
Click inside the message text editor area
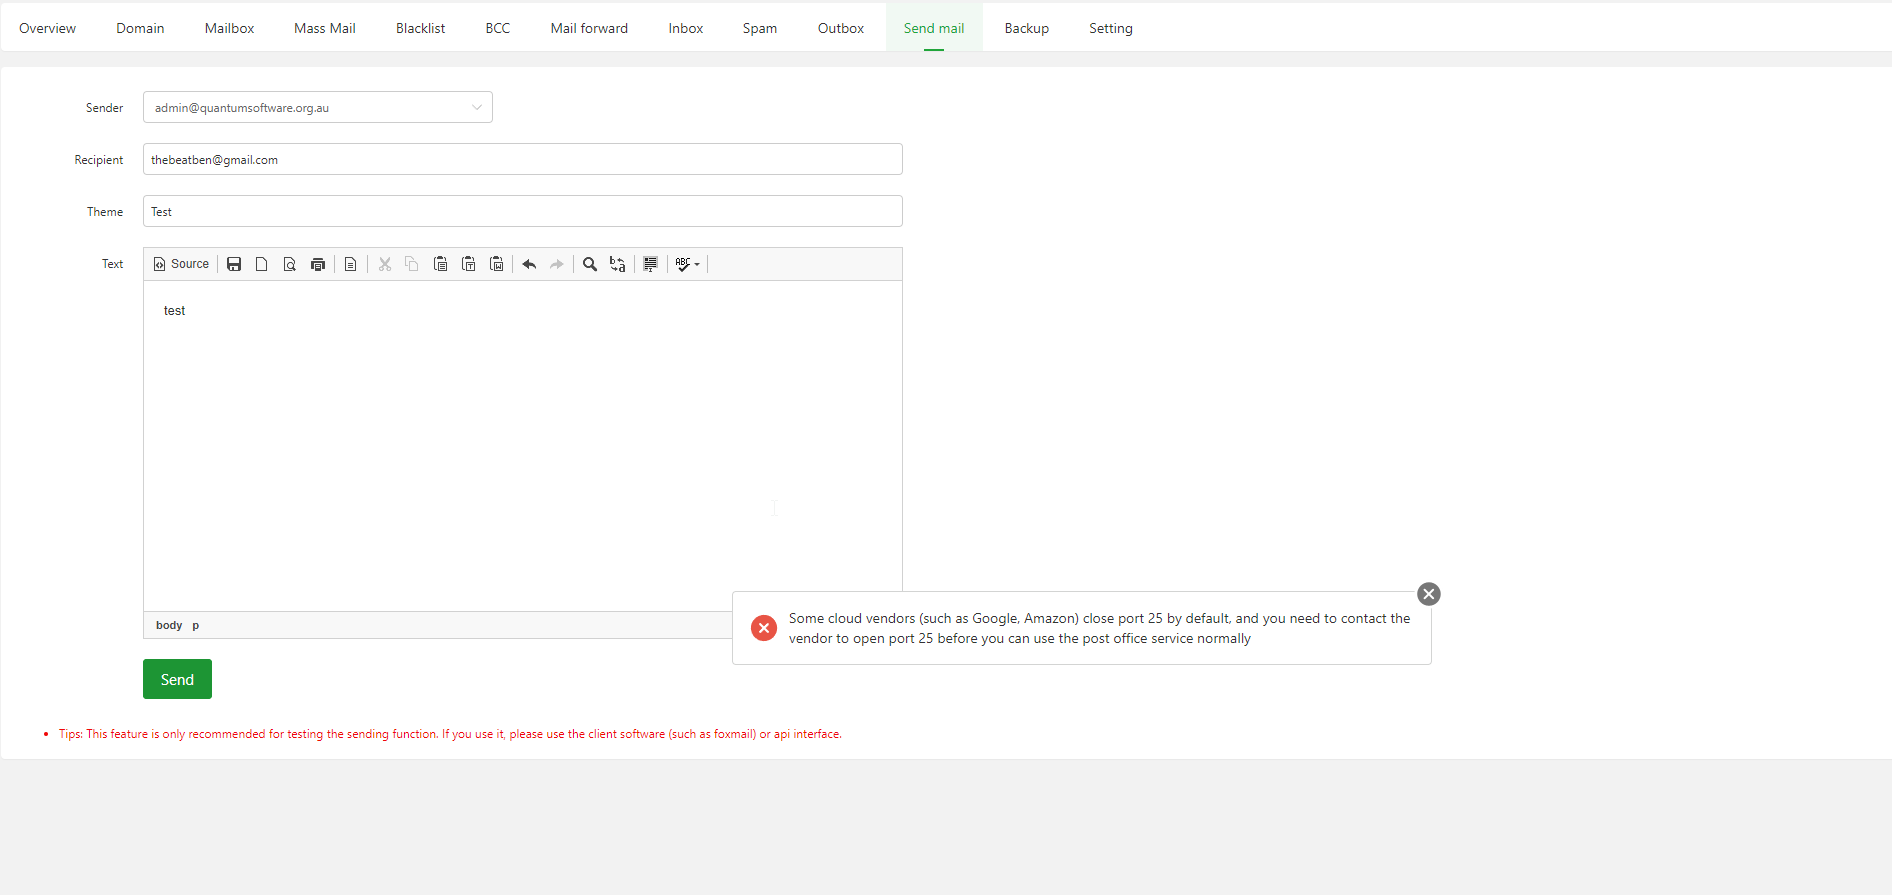coord(523,446)
